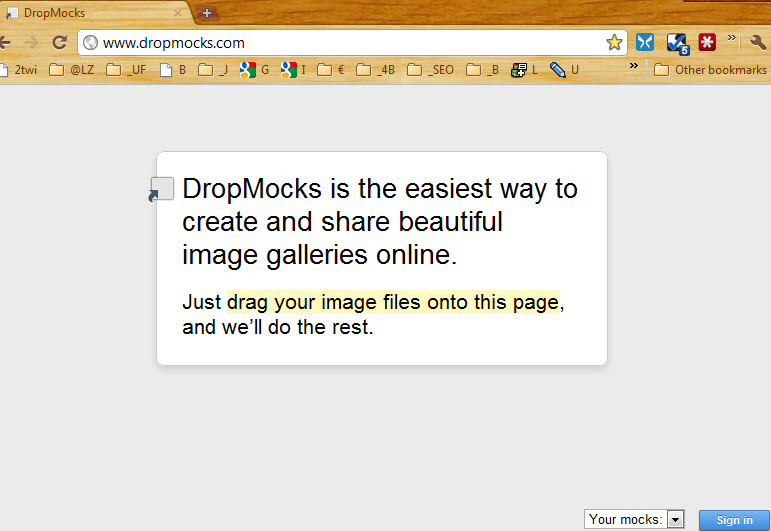Open the @LZ bookmarks folder

tap(72, 70)
